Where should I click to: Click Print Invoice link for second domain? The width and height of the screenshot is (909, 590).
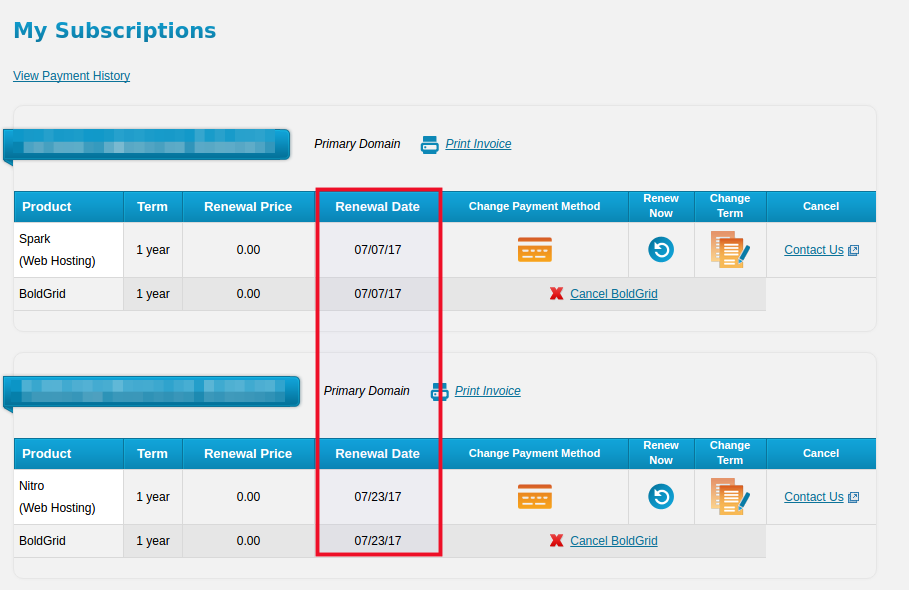pyautogui.click(x=487, y=391)
